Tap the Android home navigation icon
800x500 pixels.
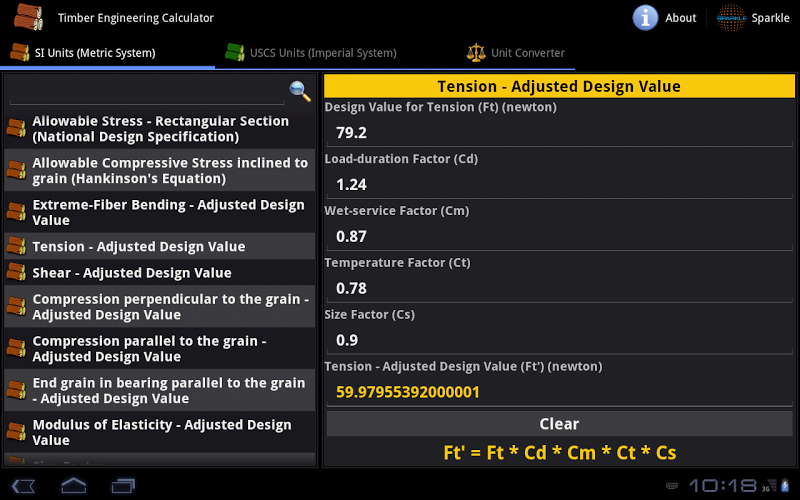click(73, 485)
